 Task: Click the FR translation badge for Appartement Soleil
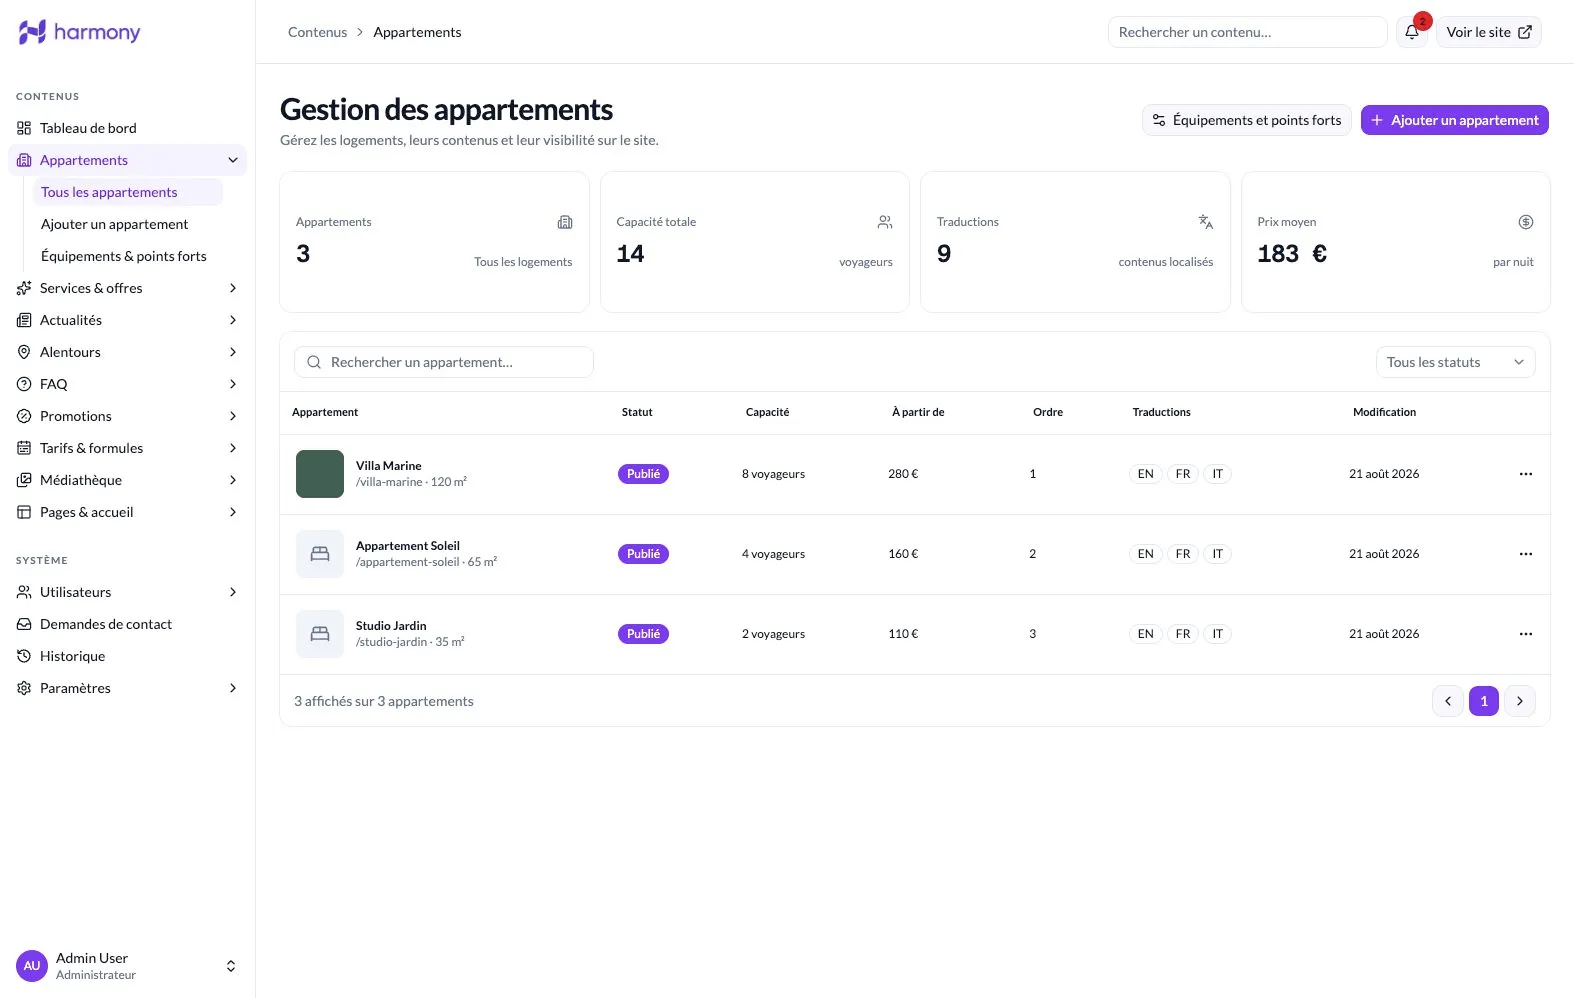click(x=1183, y=554)
